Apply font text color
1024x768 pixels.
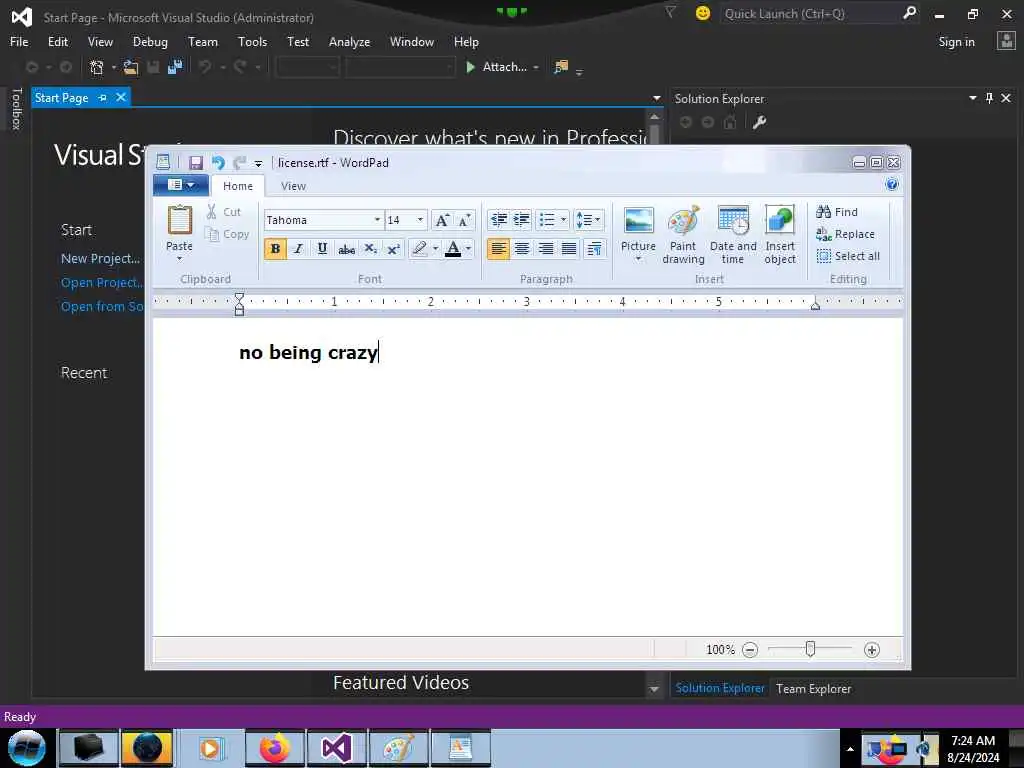click(x=453, y=249)
